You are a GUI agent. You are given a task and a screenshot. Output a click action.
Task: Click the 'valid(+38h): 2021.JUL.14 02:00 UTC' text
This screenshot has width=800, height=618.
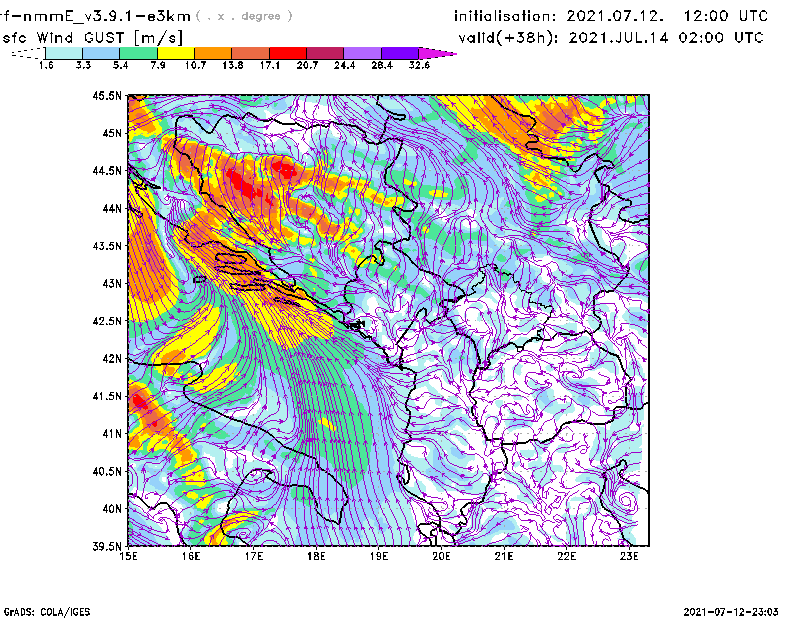pyautogui.click(x=611, y=38)
